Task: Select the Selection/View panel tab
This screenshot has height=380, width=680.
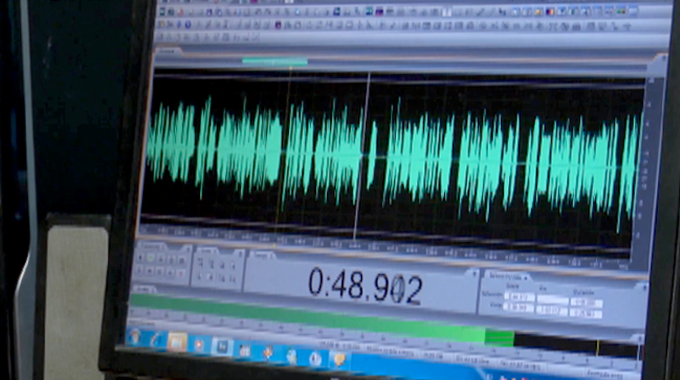Action: [508, 276]
